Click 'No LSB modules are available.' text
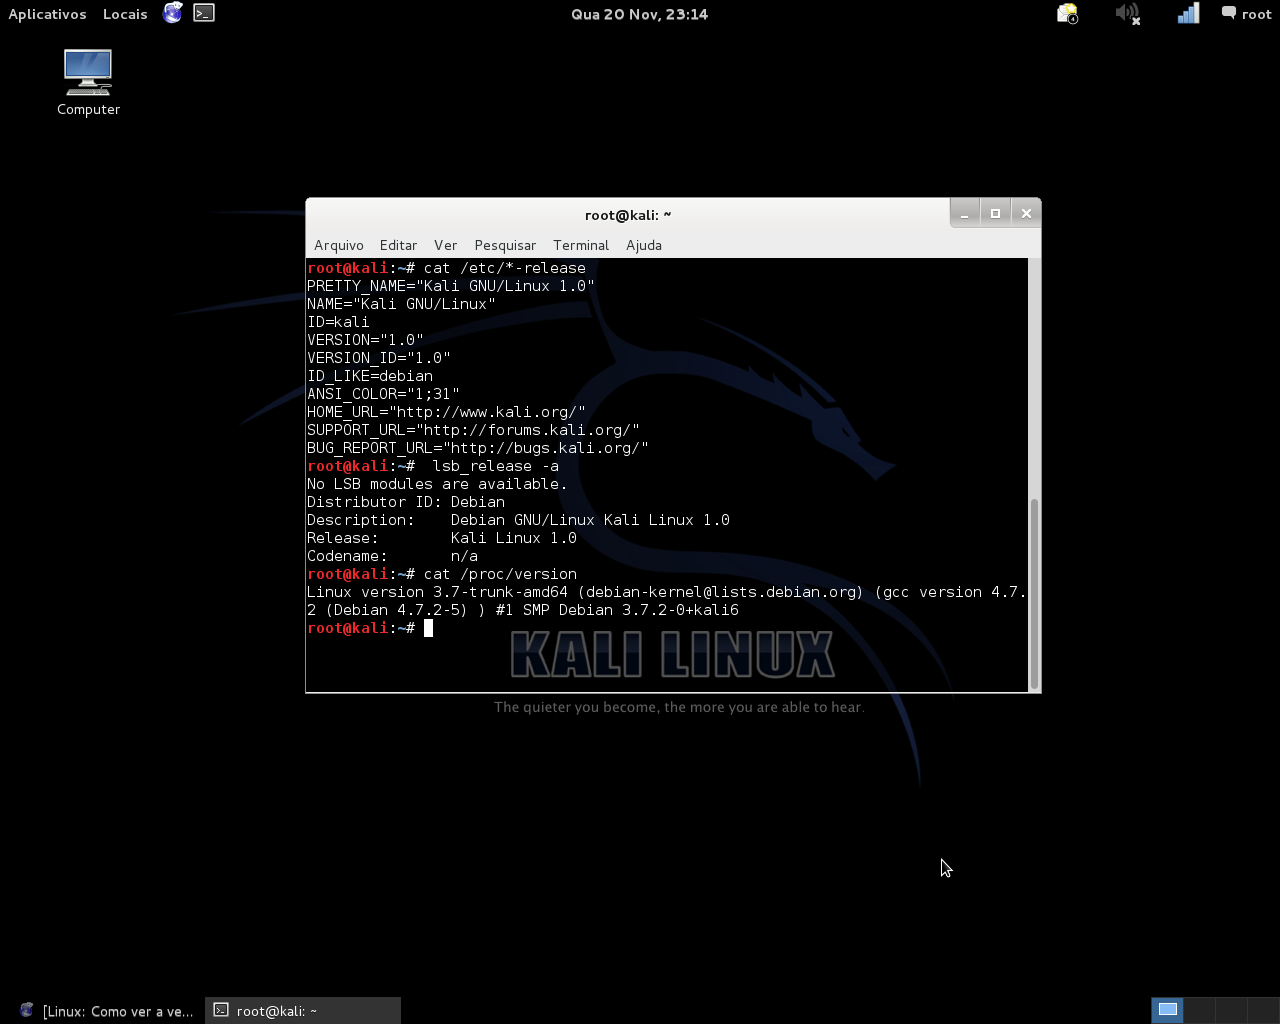Screen dimensions: 1280x1024 pyautogui.click(x=437, y=484)
